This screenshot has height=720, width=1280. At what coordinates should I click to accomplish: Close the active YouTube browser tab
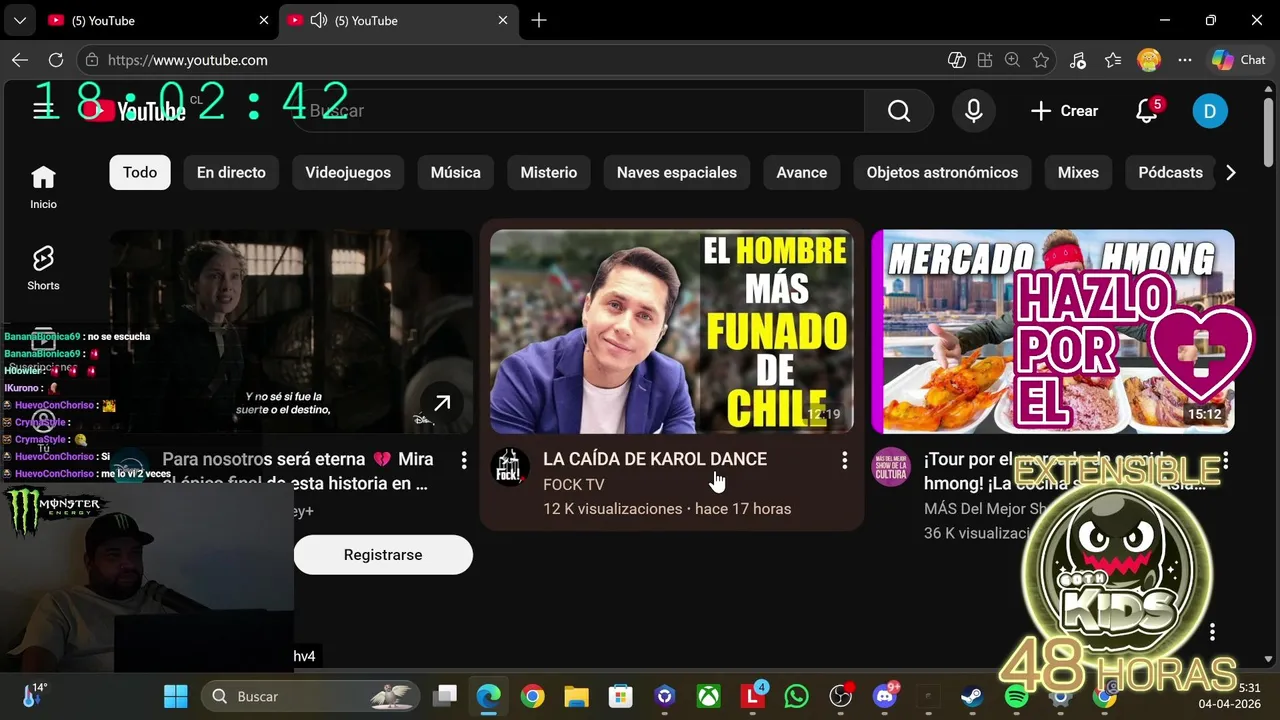click(x=503, y=20)
